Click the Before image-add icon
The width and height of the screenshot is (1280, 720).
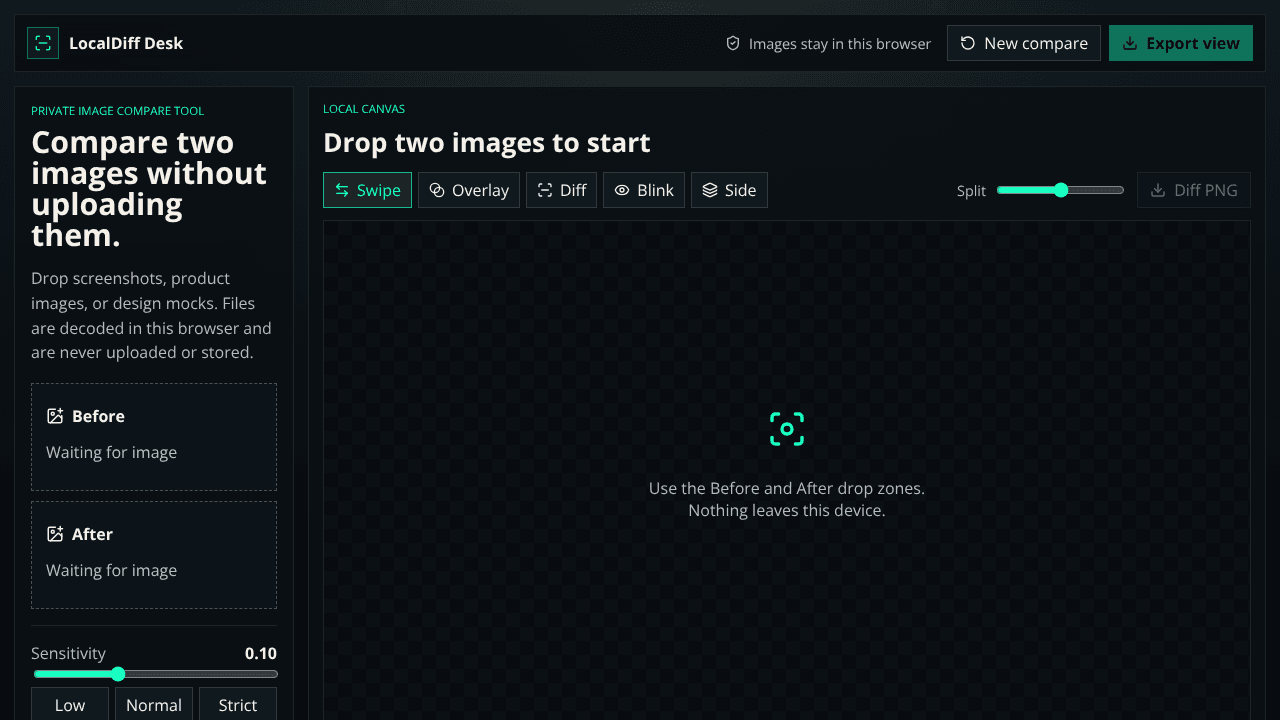pyautogui.click(x=55, y=416)
